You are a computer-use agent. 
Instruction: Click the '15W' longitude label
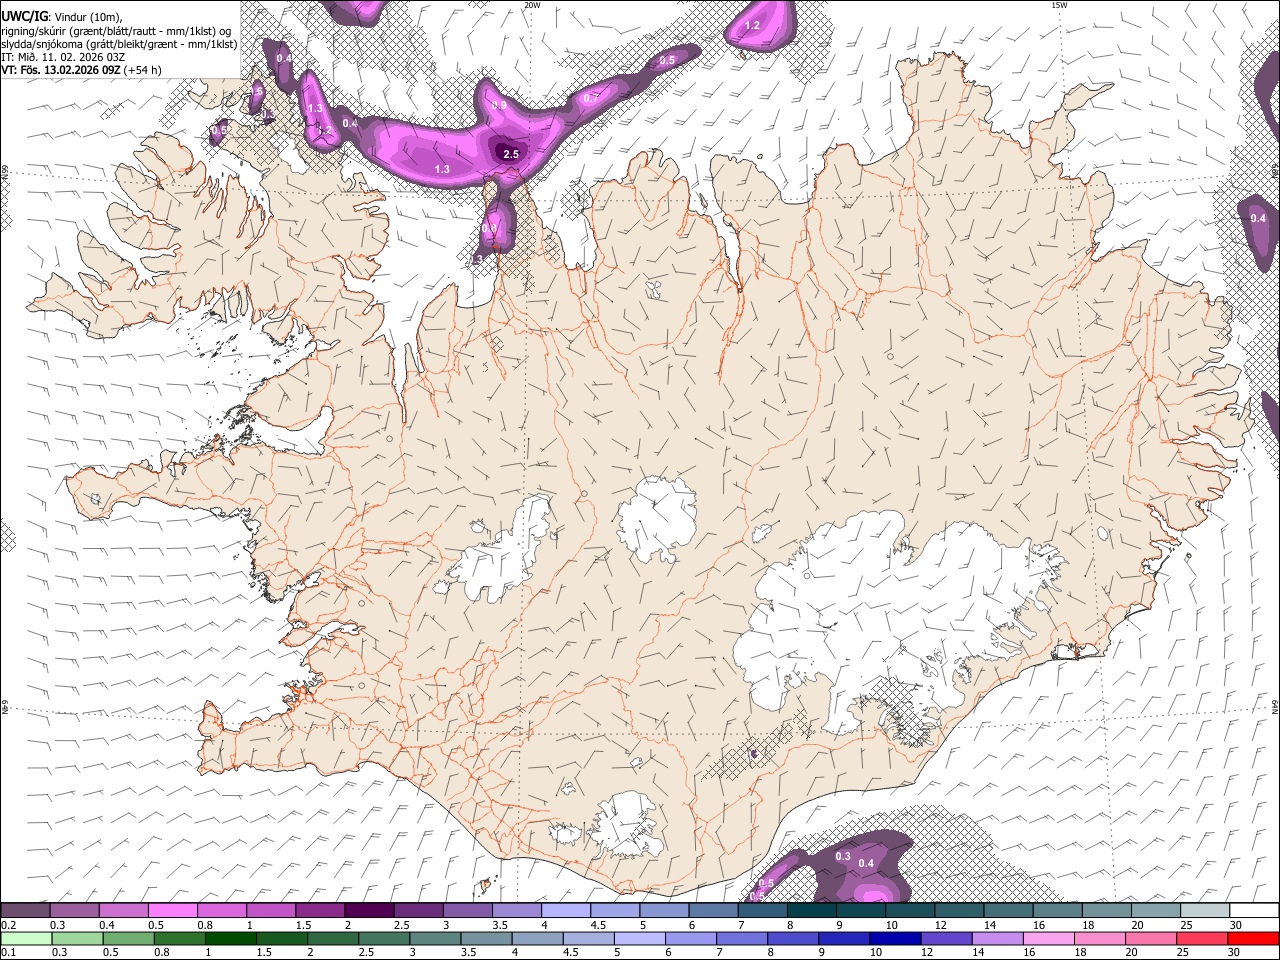[1060, 5]
